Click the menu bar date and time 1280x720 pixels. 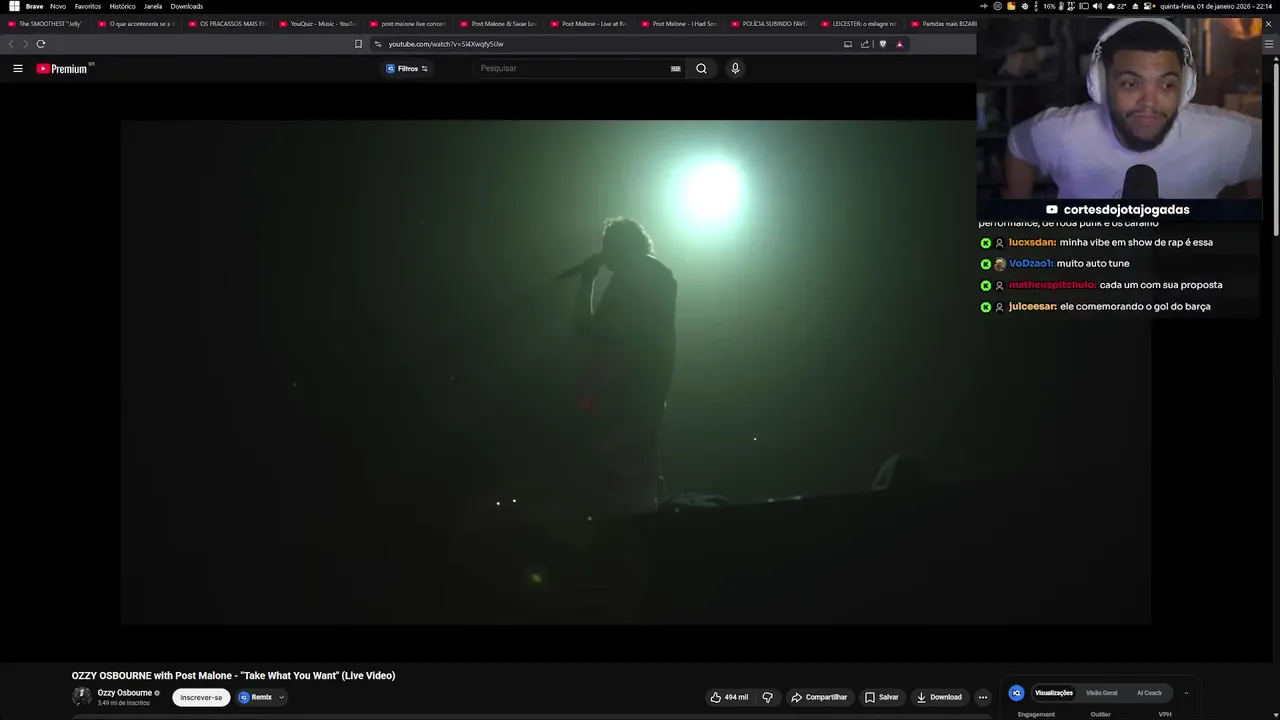click(1216, 6)
